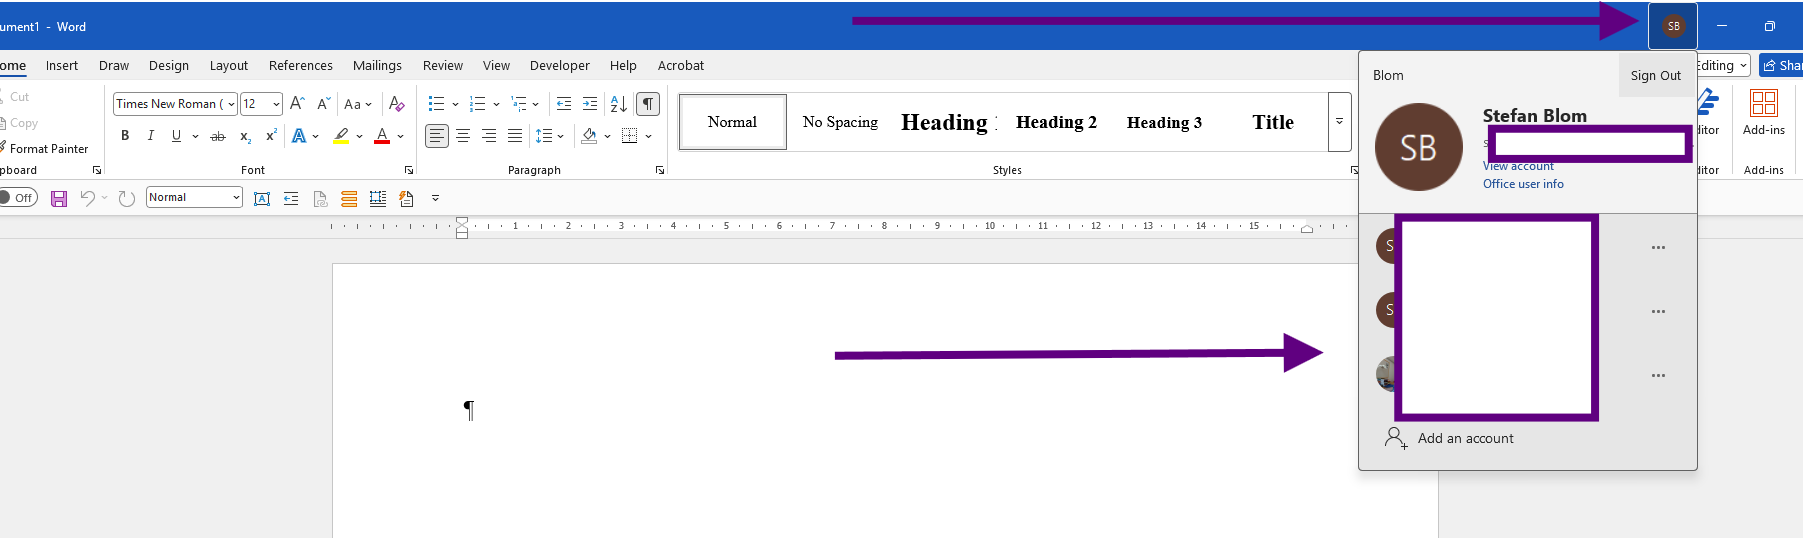Screen dimensions: 1803x538
Task: Redo the last action
Action: [126, 198]
